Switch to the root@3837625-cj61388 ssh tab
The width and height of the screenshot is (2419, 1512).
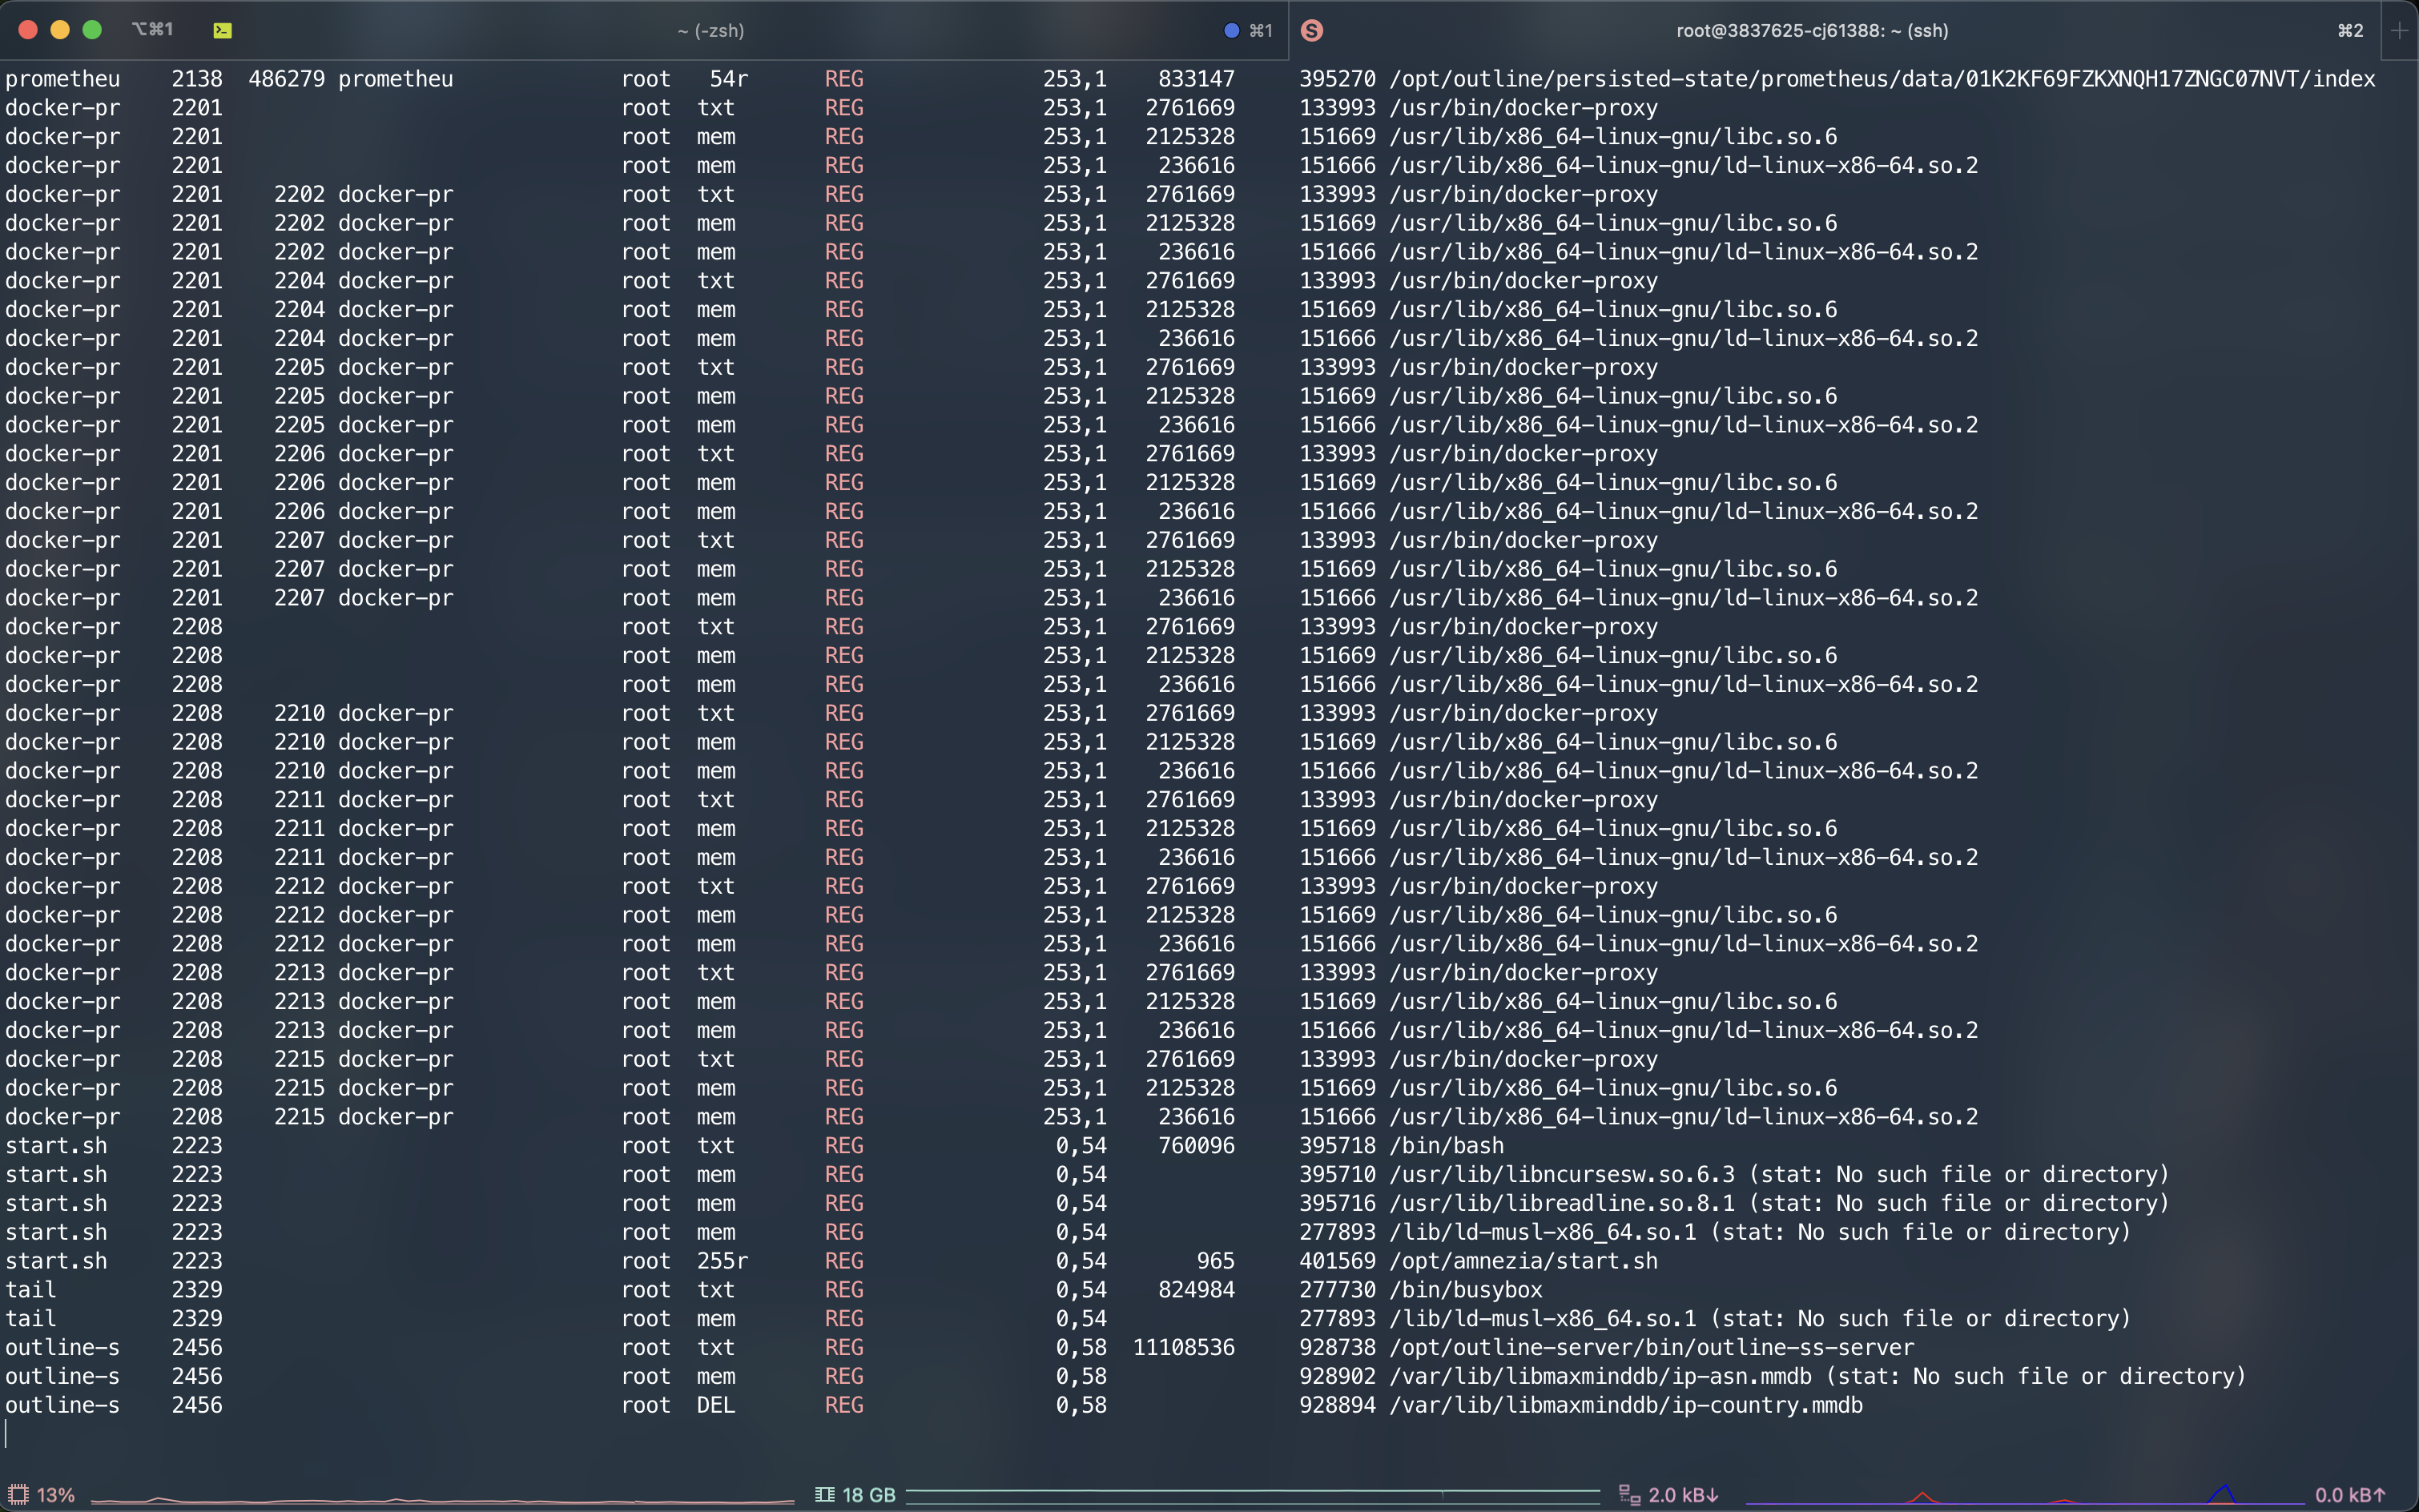[x=1811, y=30]
